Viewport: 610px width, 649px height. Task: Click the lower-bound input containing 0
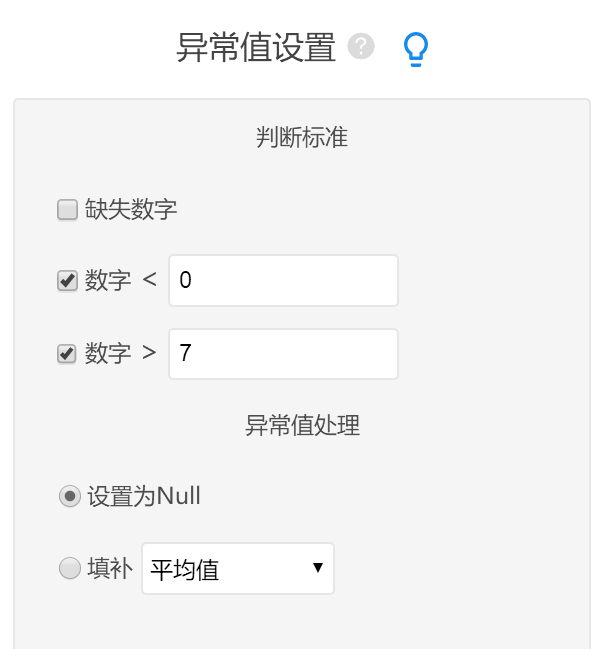pyautogui.click(x=283, y=281)
